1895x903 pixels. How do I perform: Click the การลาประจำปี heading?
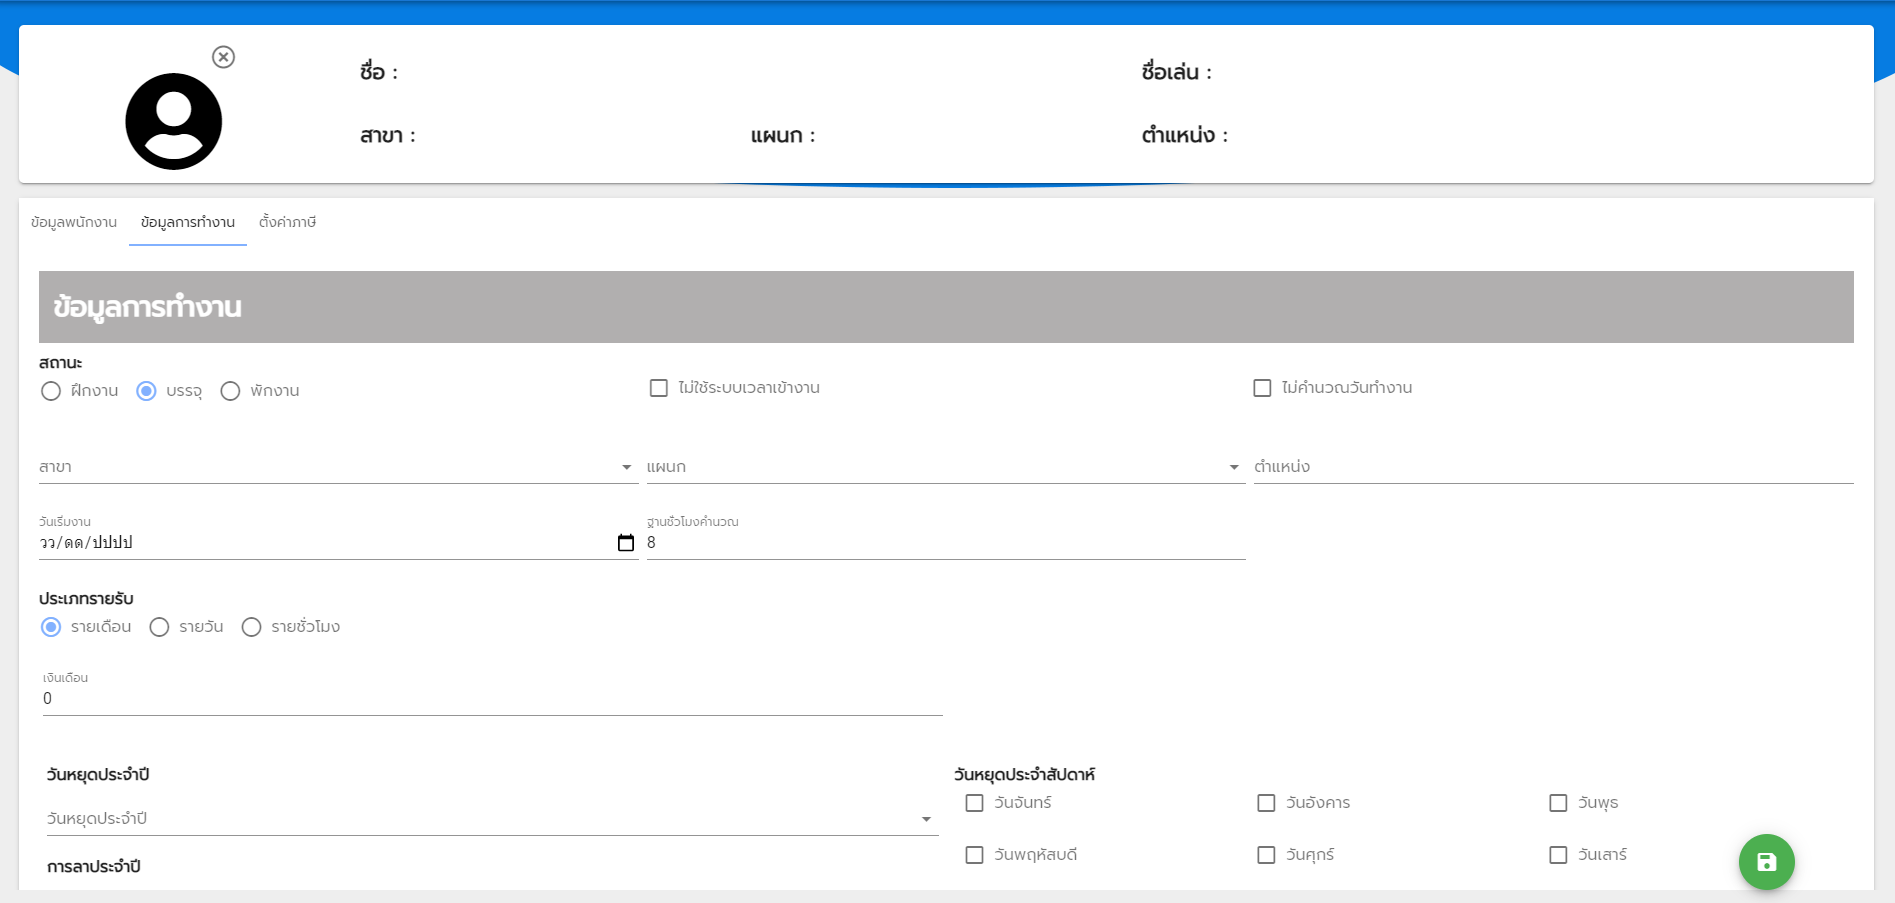pyautogui.click(x=94, y=867)
